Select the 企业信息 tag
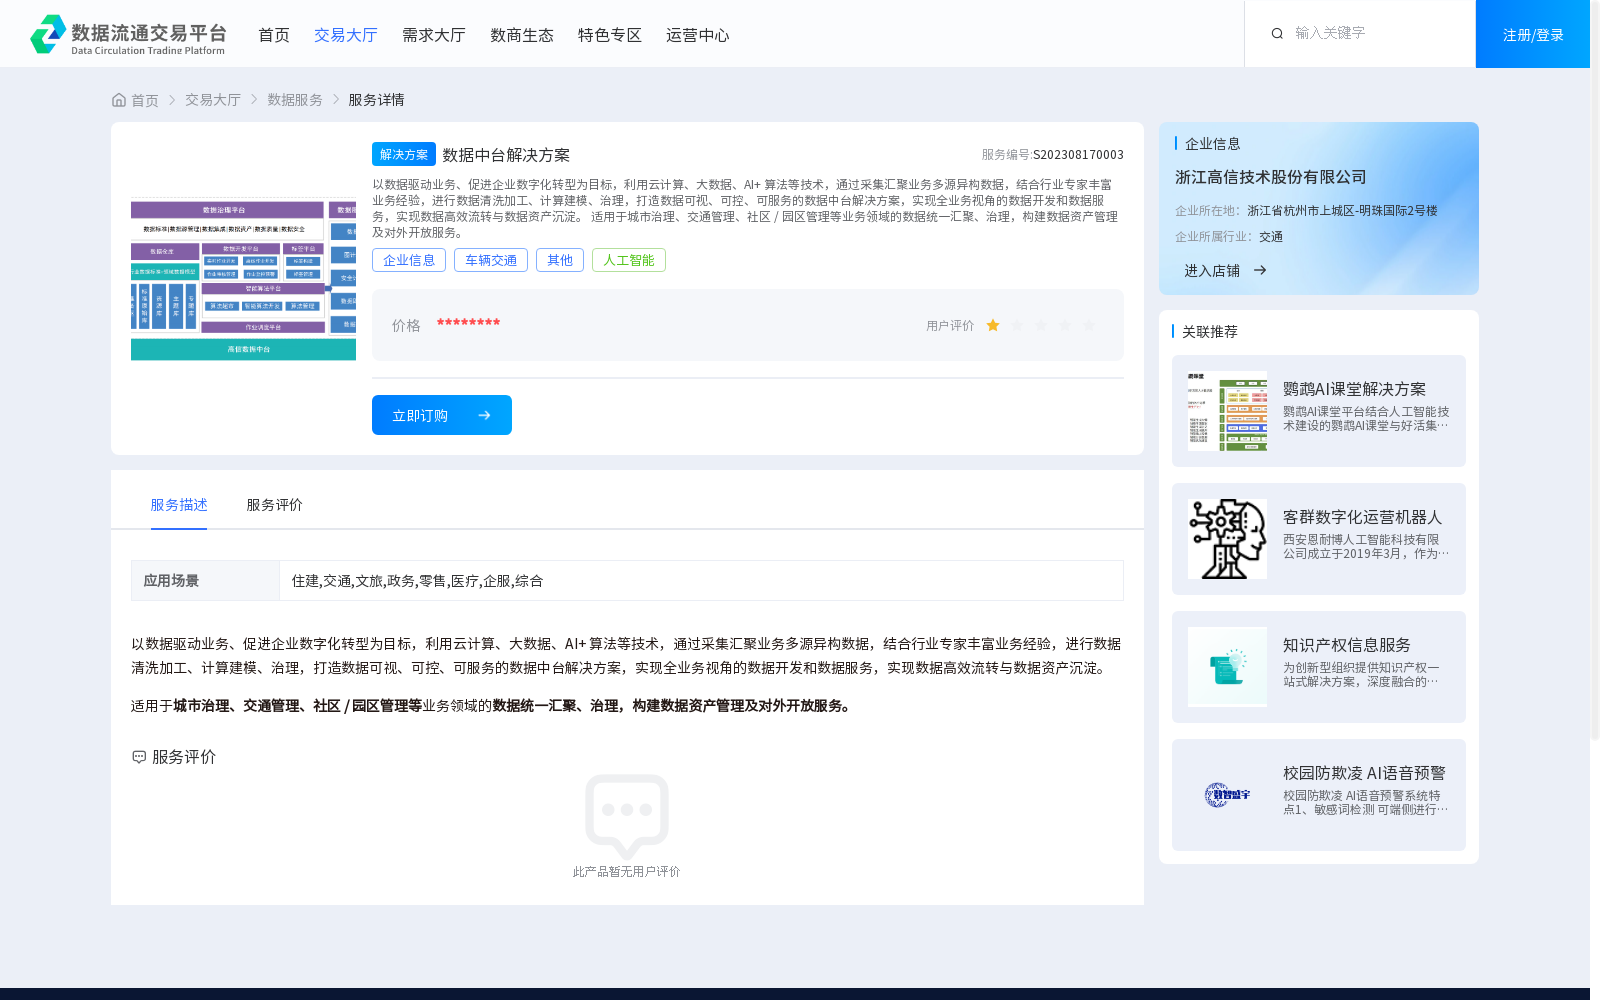The image size is (1600, 1000). 409,260
